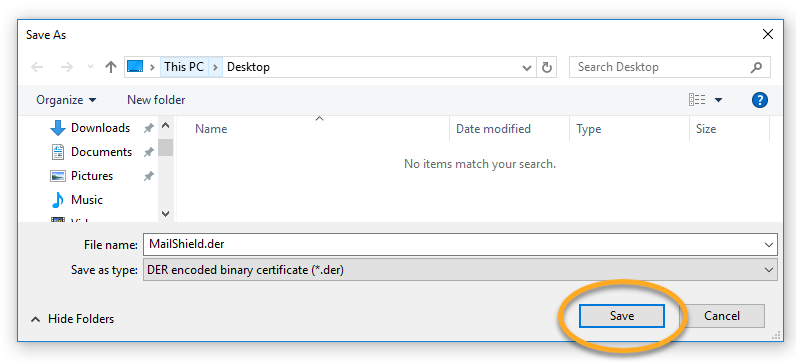Click the change view icon
Viewport: 796px width, 363px height.
tap(697, 100)
